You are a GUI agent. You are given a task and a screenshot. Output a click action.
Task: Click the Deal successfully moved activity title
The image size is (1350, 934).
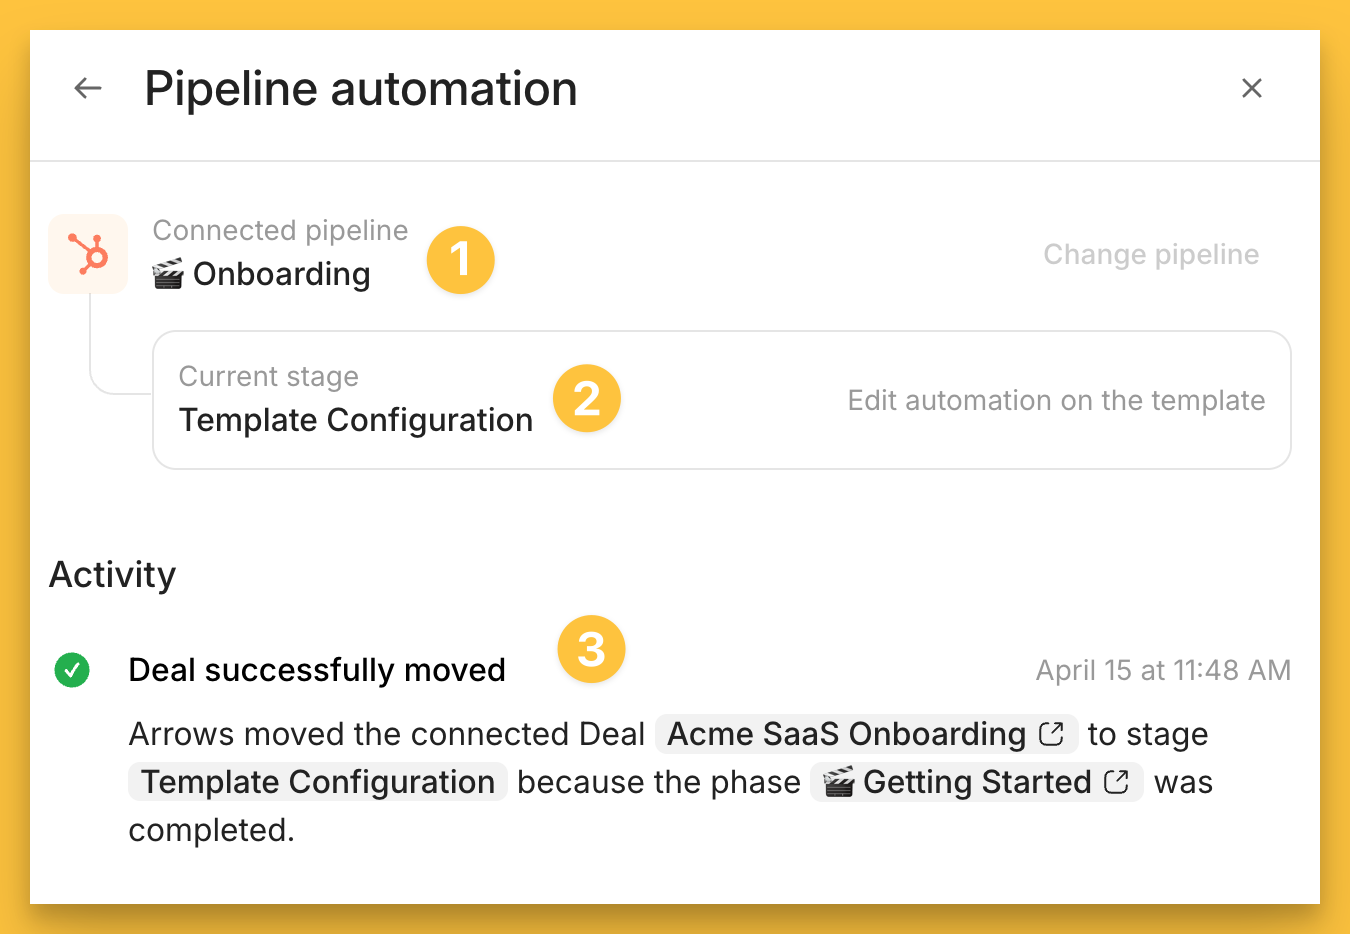click(317, 670)
